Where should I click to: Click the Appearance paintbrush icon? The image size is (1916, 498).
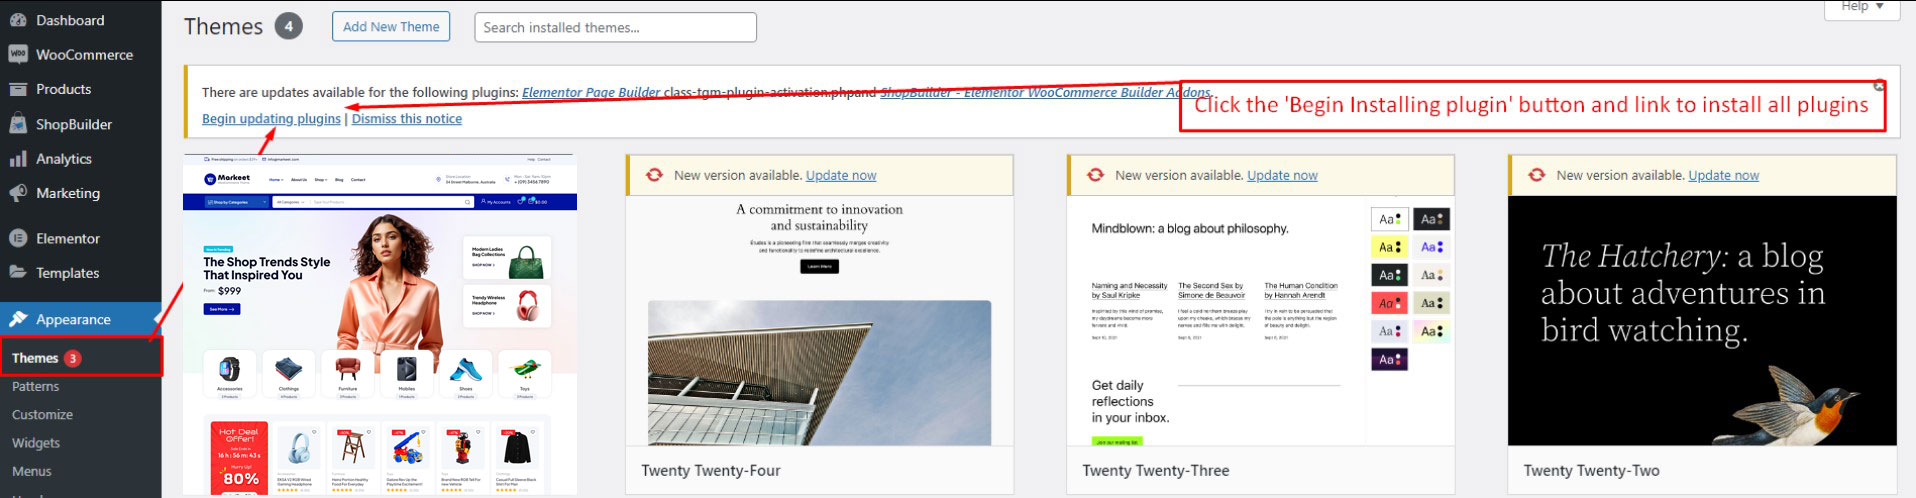(18, 319)
